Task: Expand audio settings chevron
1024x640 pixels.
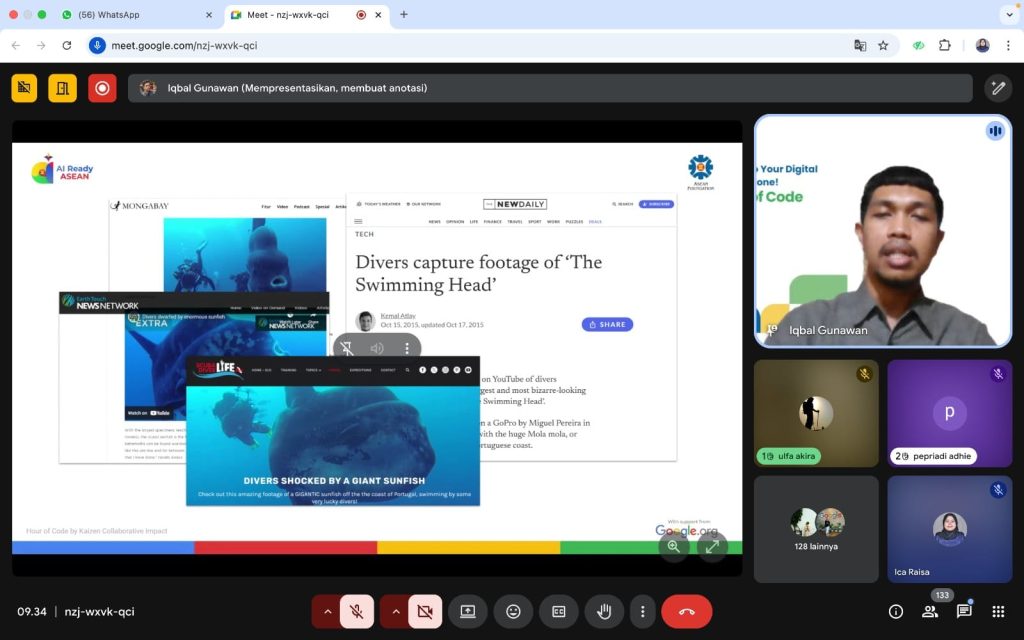Action: pyautogui.click(x=328, y=612)
